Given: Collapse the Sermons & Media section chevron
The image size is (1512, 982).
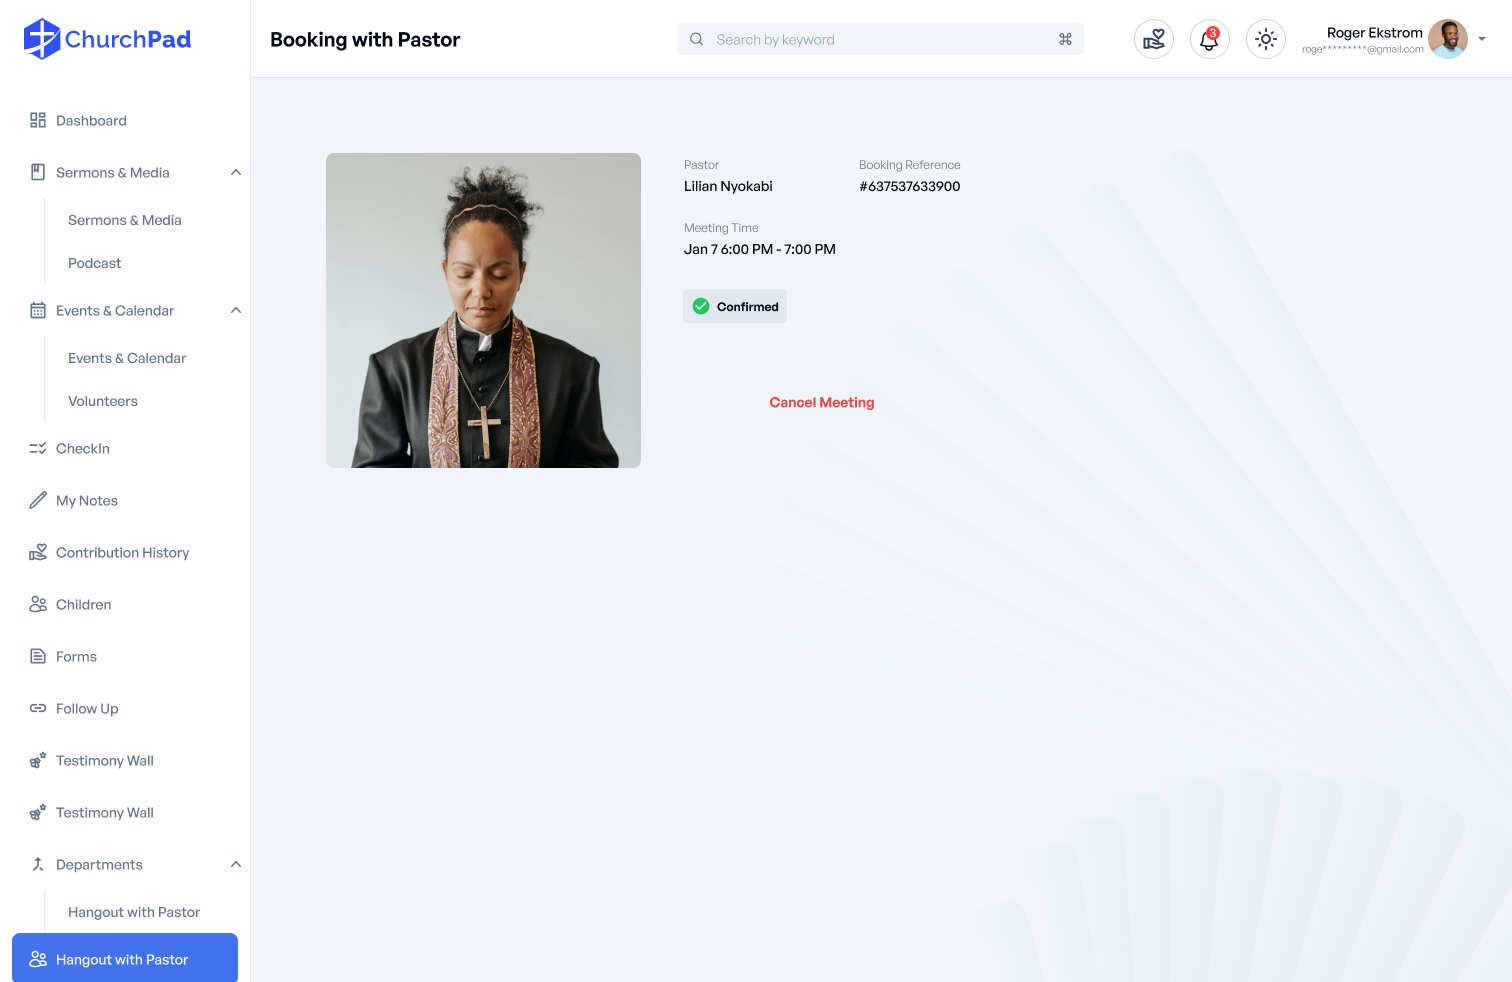Looking at the screenshot, I should 236,172.
